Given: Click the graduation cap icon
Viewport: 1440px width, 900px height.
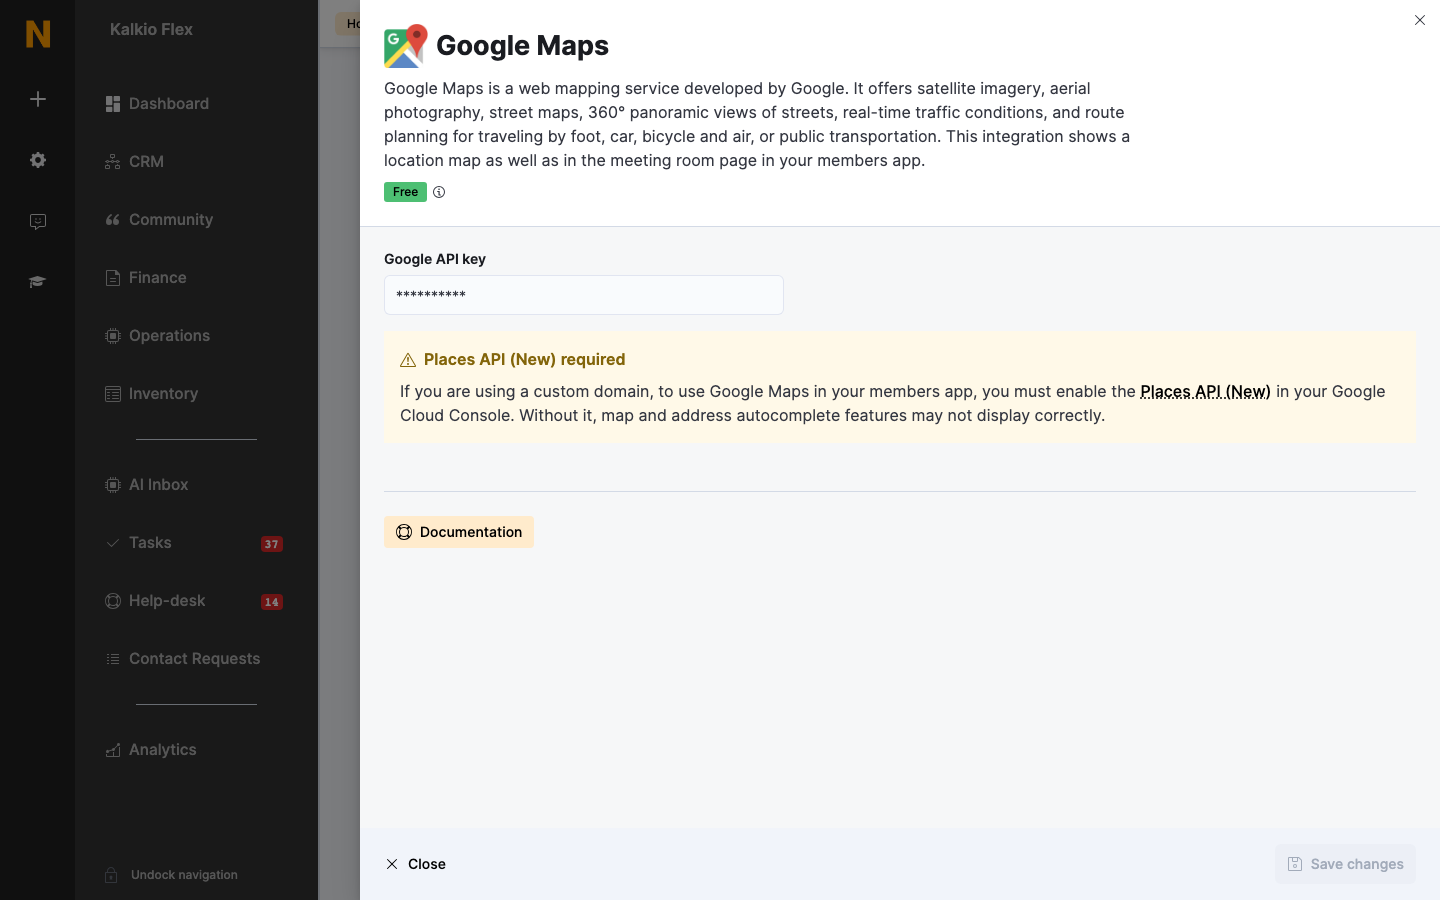Looking at the screenshot, I should (x=38, y=282).
